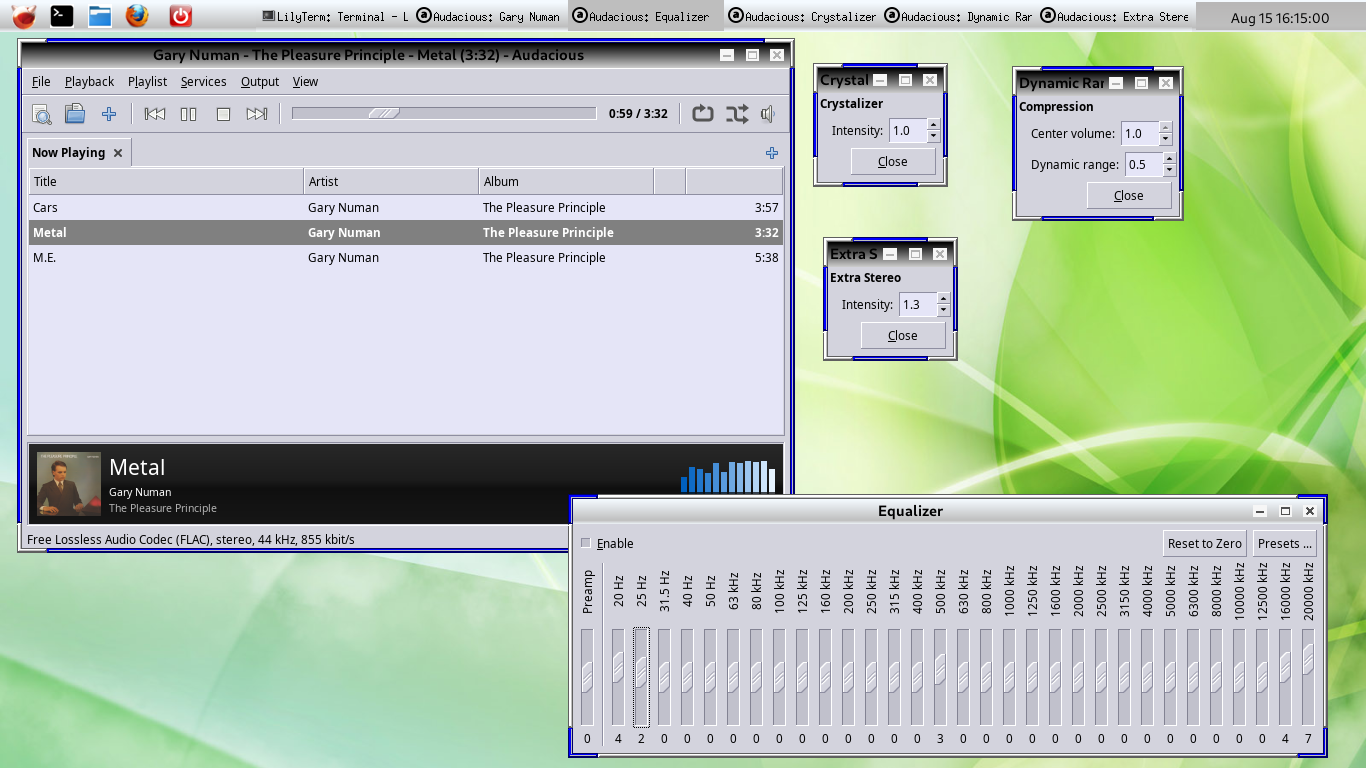1366x768 pixels.
Task: Click the search library toolbar icon
Action: point(42,114)
